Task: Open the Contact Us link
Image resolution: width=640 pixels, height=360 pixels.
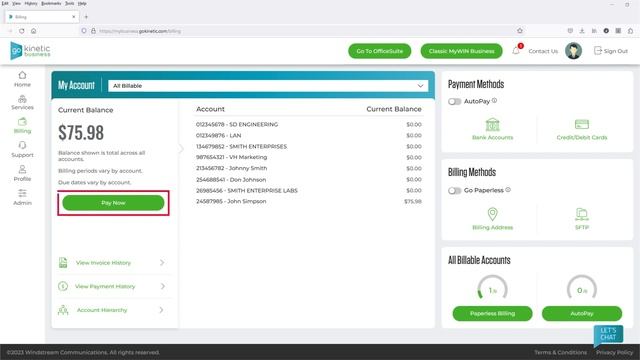Action: tap(543, 51)
